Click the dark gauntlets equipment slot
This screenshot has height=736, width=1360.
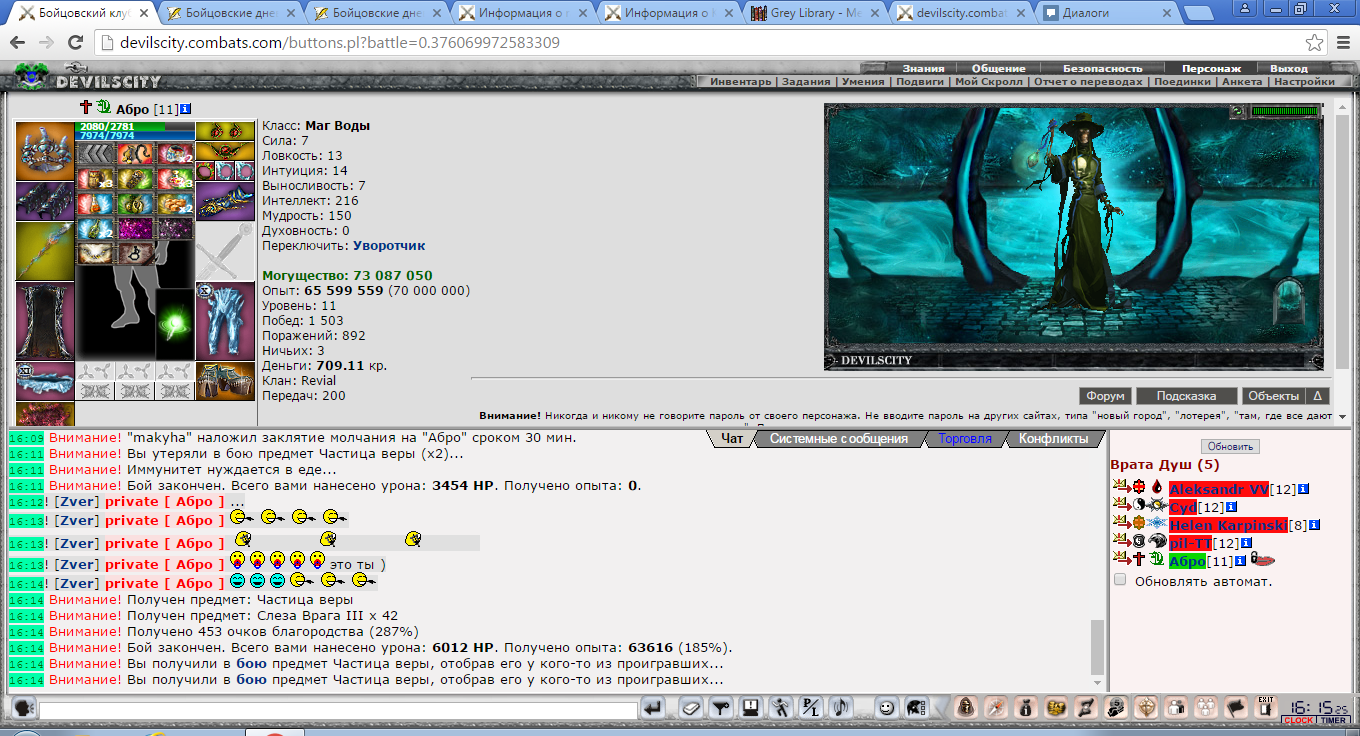45,201
